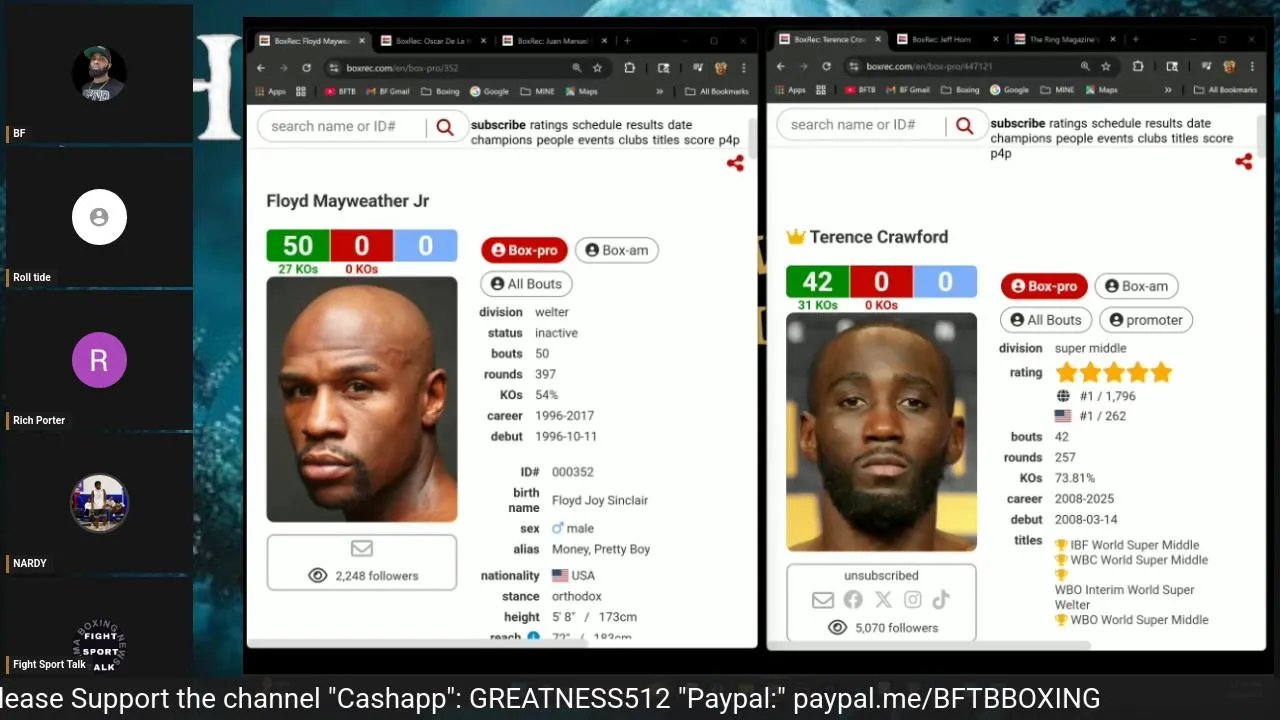
Task: Go back in the right browser window
Action: [x=781, y=66]
